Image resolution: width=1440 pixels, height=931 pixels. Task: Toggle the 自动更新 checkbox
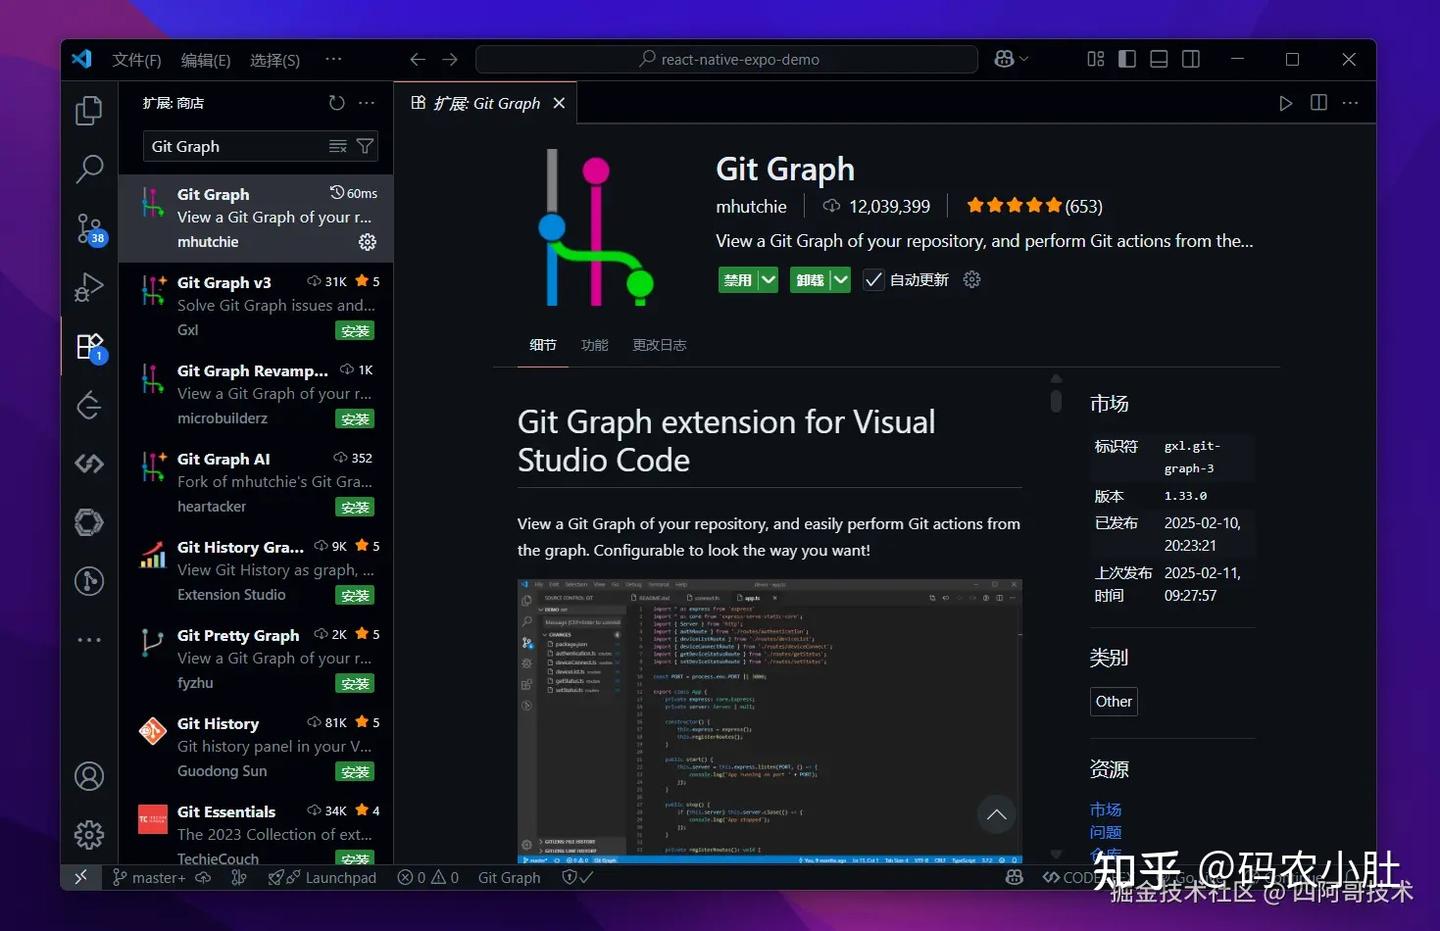(873, 280)
